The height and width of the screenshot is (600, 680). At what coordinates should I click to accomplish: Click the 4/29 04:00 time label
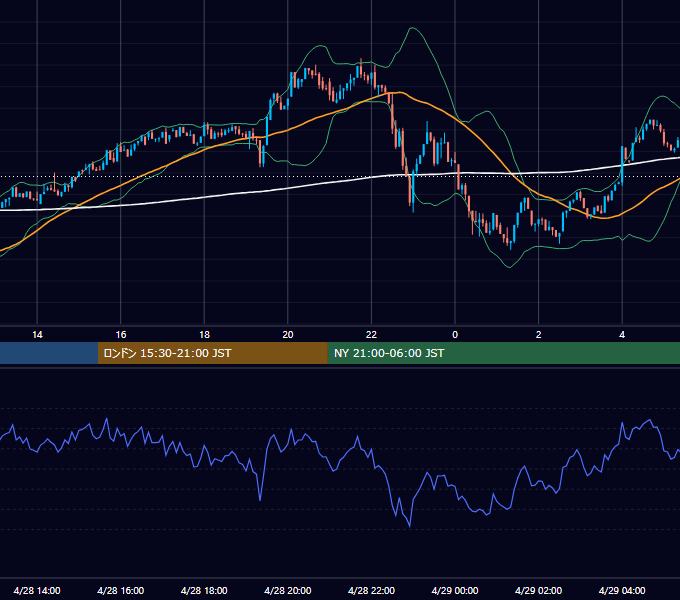(x=622, y=590)
